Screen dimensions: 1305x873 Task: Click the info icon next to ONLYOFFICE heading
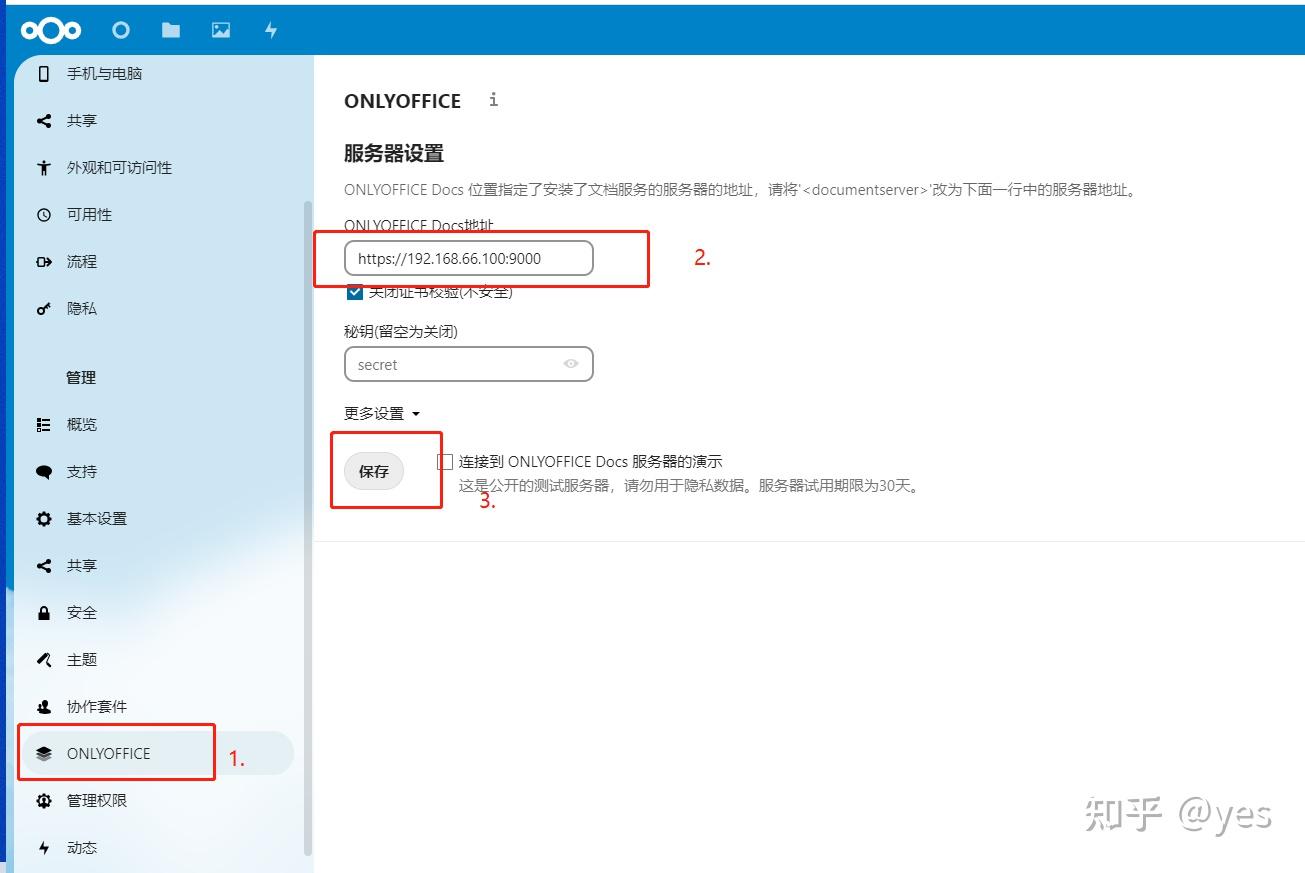493,99
